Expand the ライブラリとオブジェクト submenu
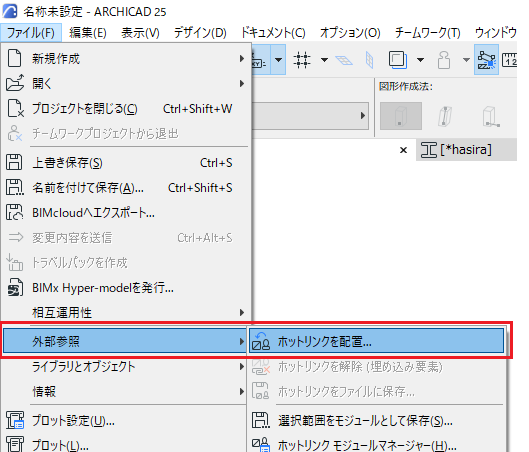 coord(242,366)
